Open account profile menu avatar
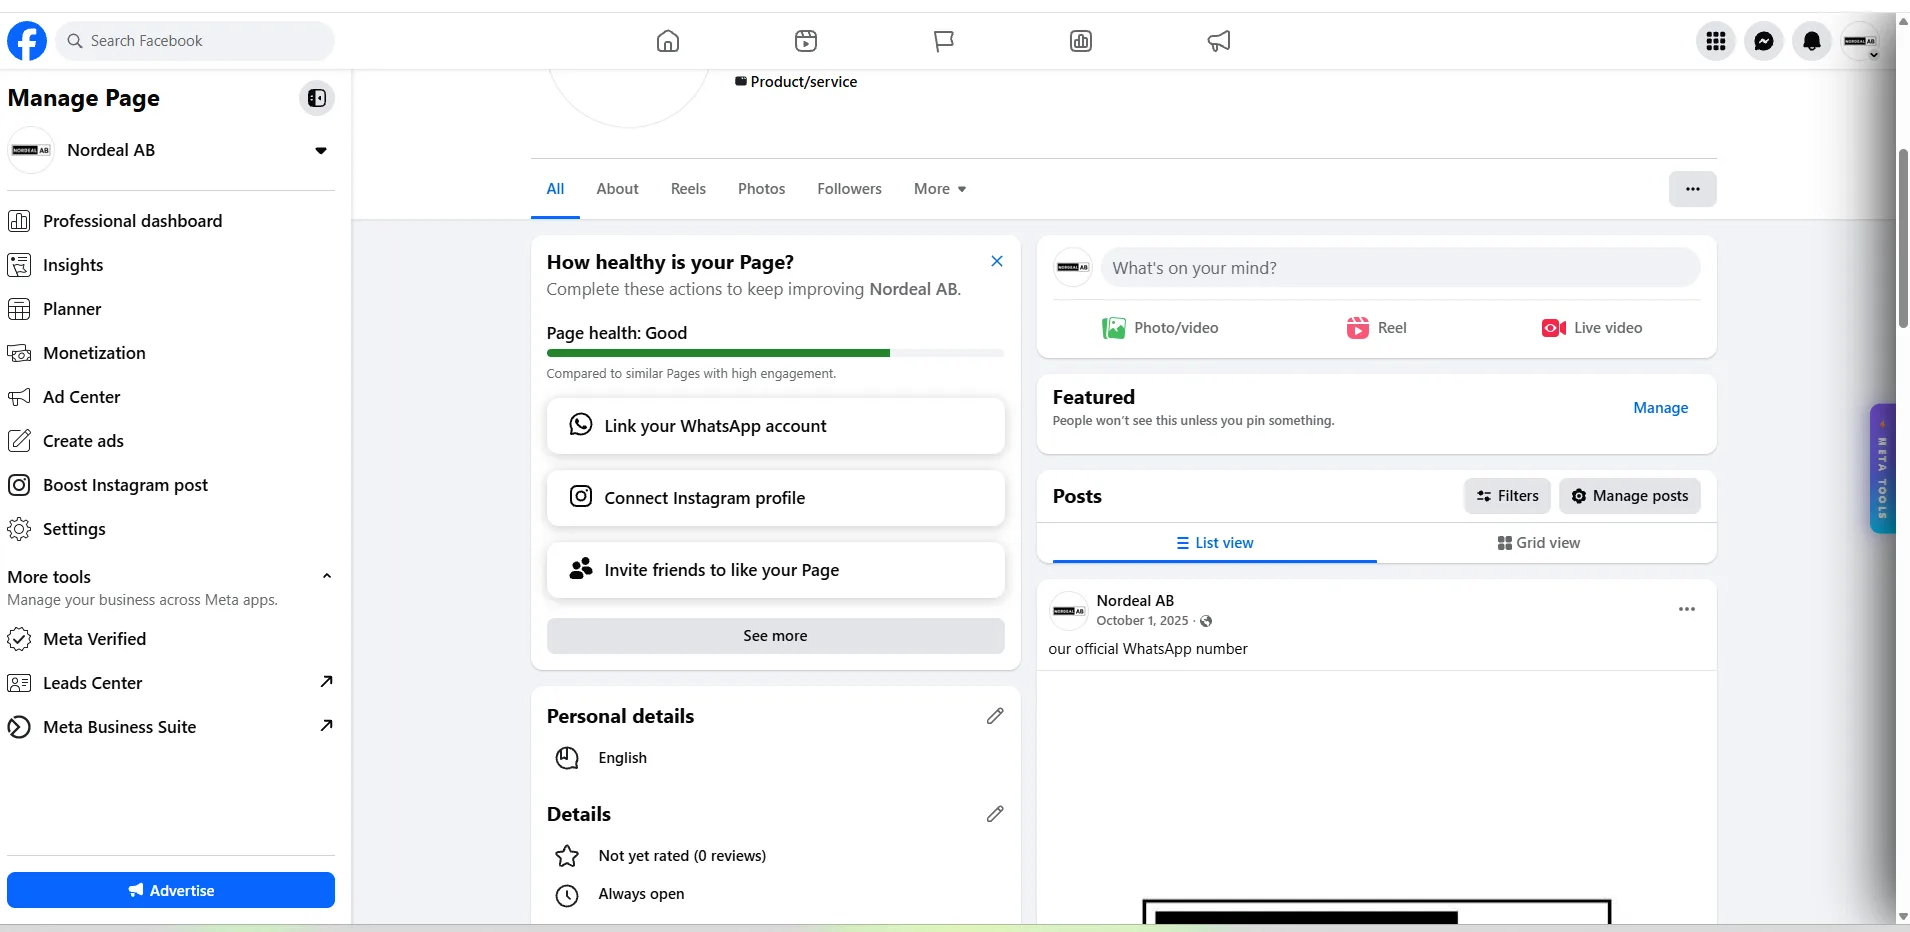 (1860, 41)
